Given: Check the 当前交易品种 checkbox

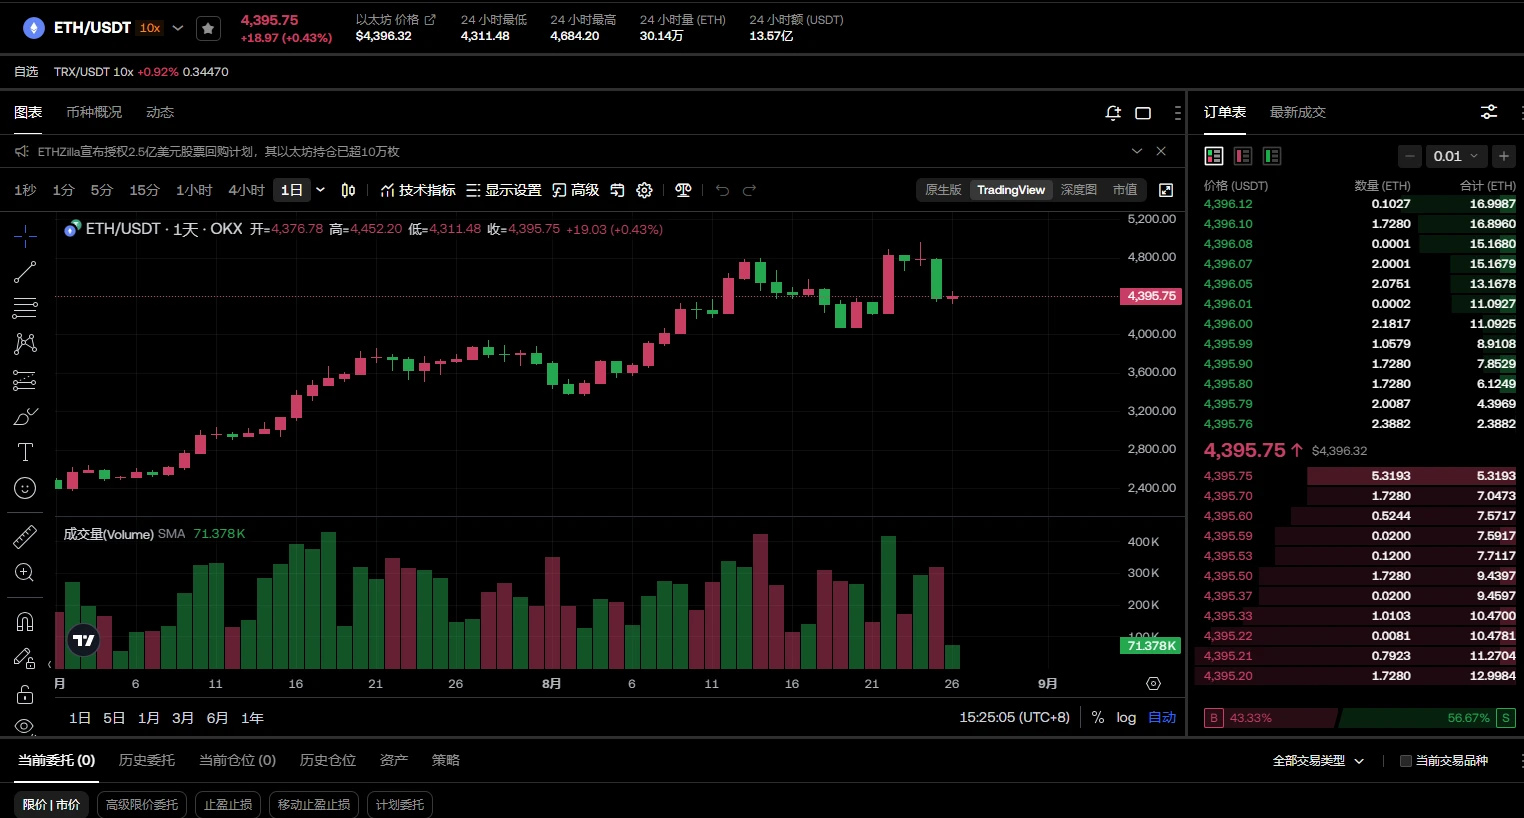Looking at the screenshot, I should point(1406,761).
